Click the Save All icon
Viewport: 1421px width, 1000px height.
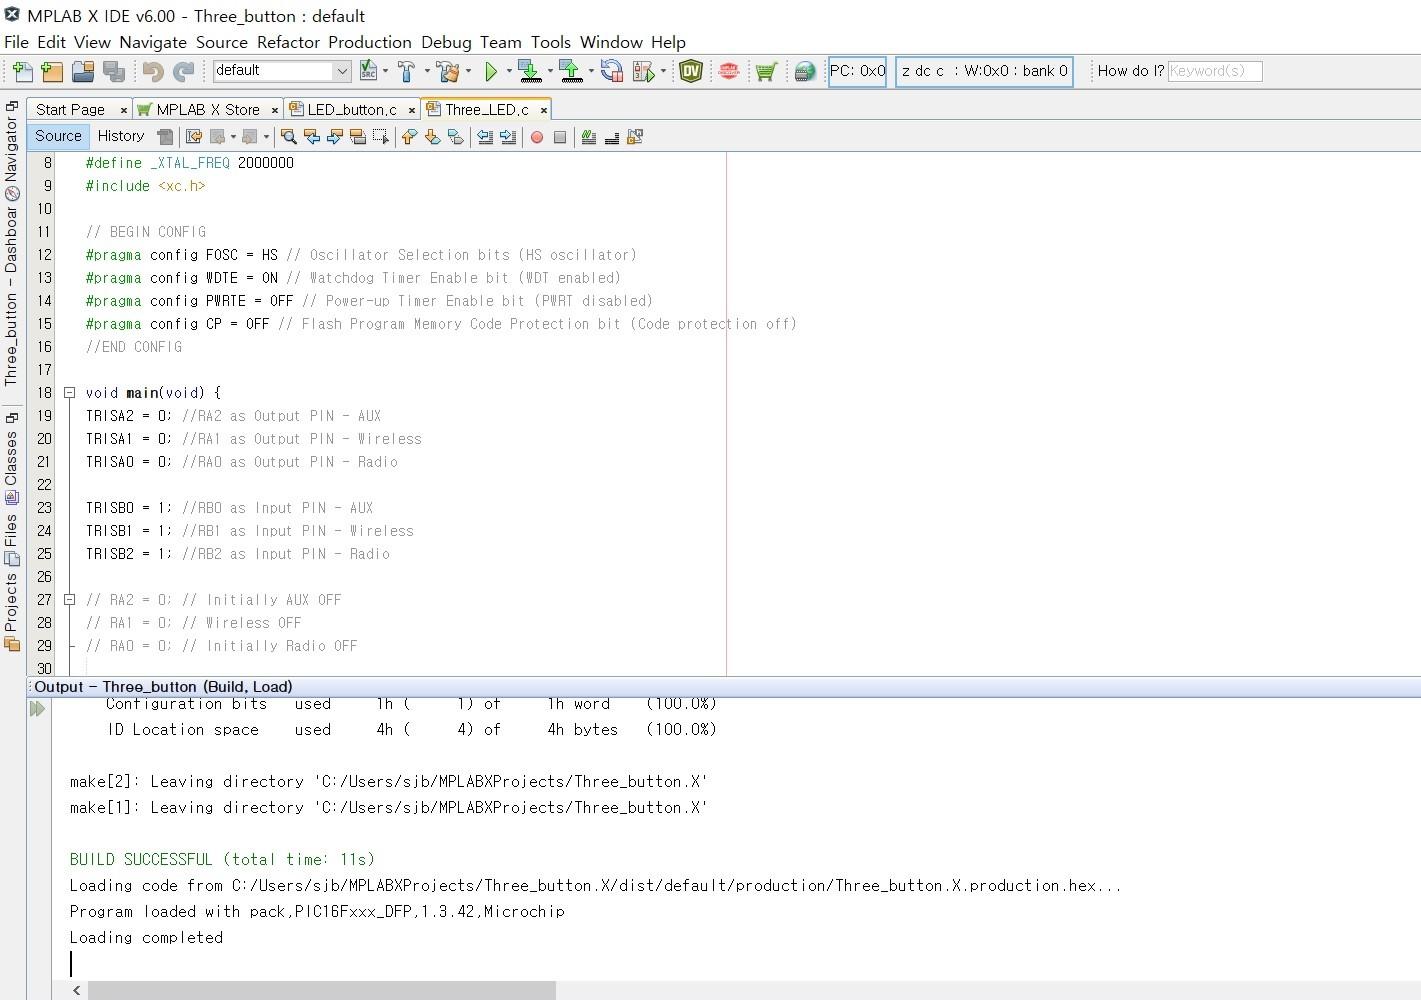point(114,71)
